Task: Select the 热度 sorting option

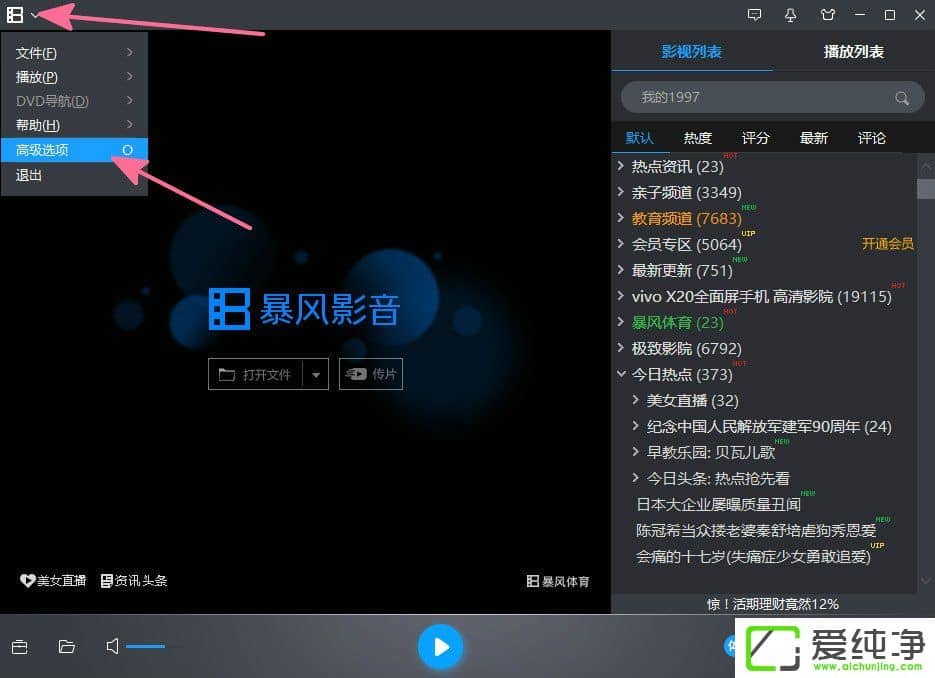Action: pyautogui.click(x=697, y=138)
